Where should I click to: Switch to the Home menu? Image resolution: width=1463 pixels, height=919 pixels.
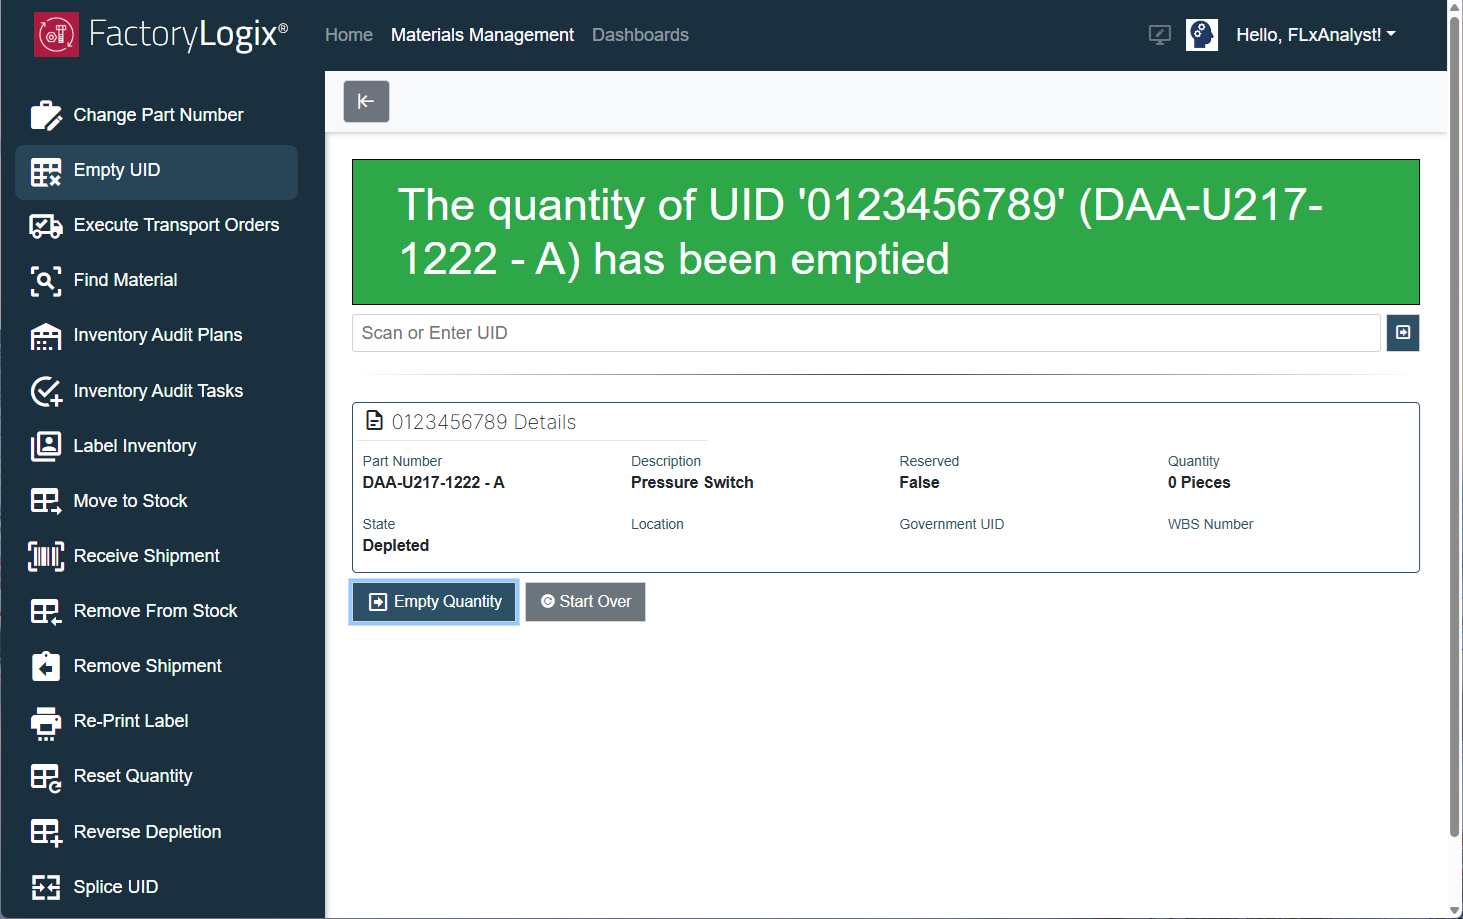(x=348, y=34)
